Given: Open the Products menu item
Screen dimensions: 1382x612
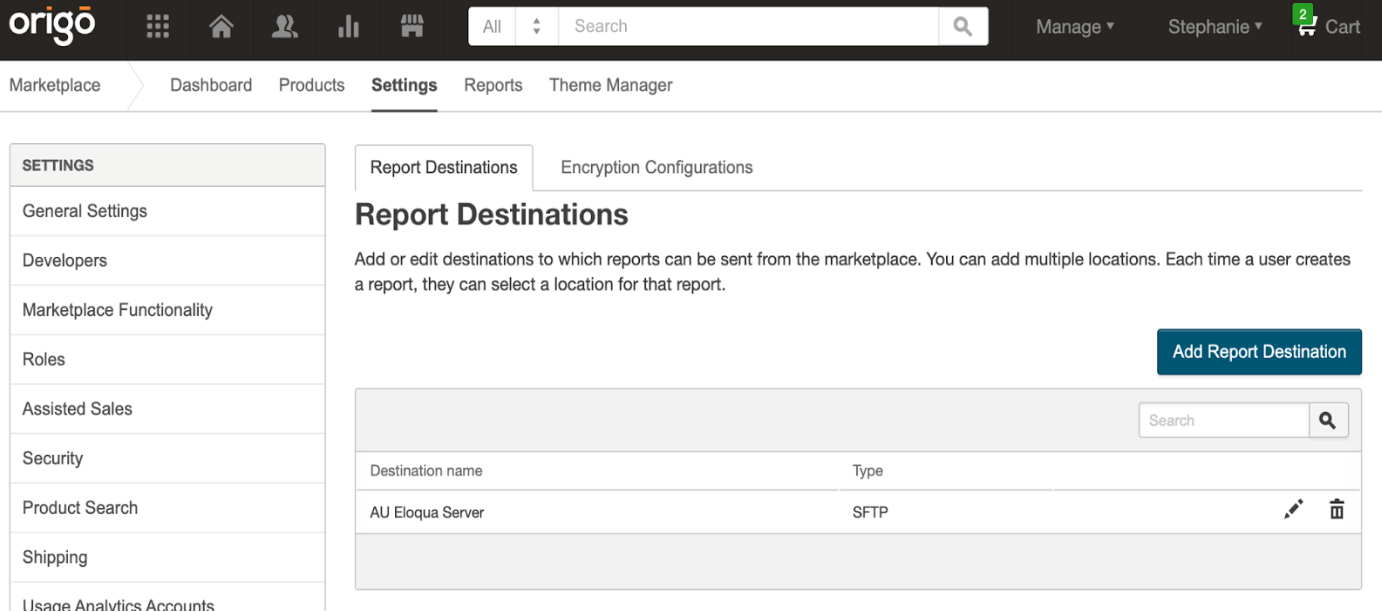Looking at the screenshot, I should [312, 85].
